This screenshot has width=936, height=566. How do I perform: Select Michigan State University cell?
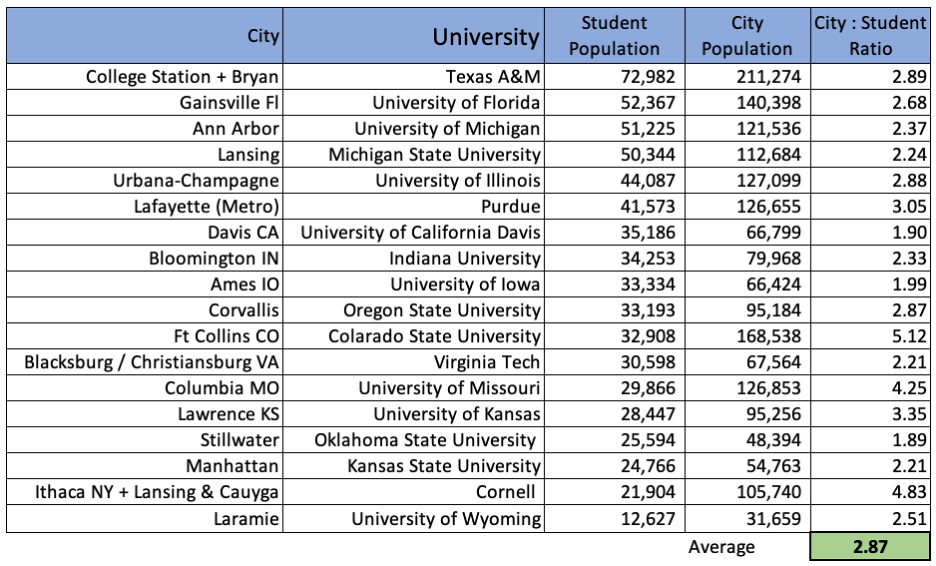click(434, 155)
